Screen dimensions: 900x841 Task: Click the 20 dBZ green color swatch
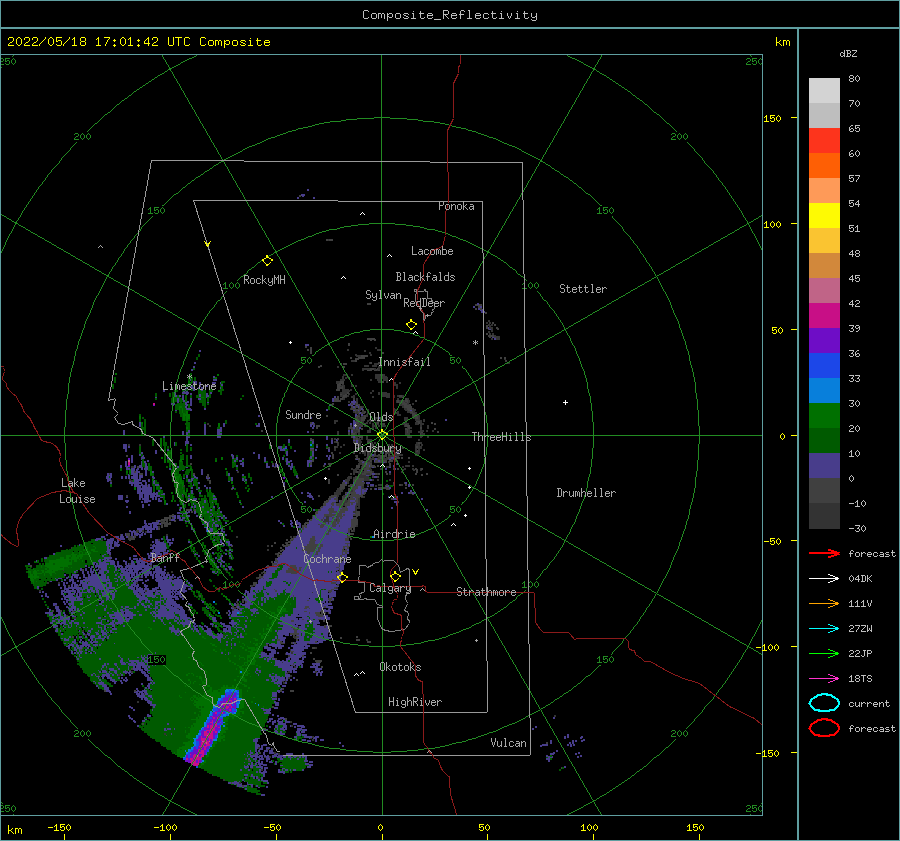[824, 416]
